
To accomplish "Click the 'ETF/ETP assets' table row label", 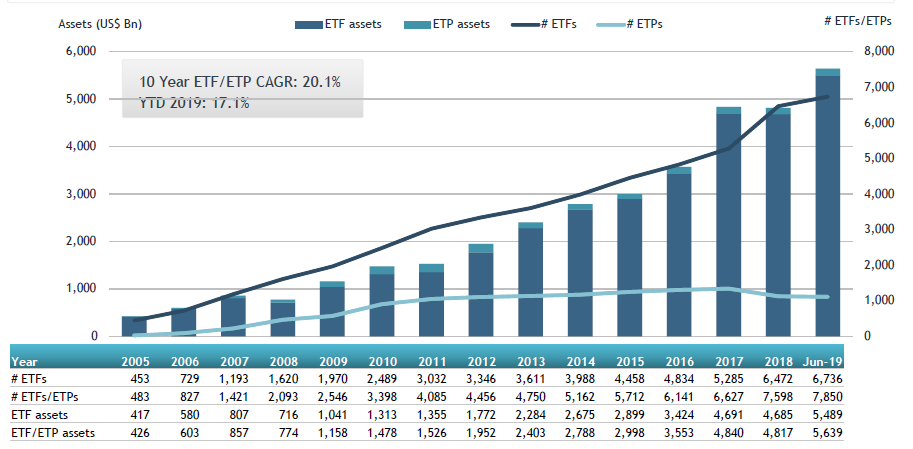I will pyautogui.click(x=52, y=433).
